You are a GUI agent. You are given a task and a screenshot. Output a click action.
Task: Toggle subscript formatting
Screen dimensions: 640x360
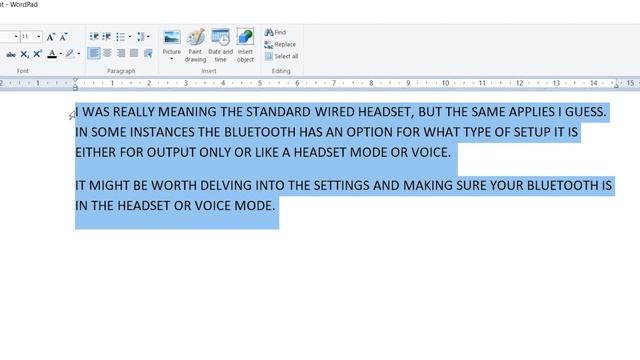24,54
